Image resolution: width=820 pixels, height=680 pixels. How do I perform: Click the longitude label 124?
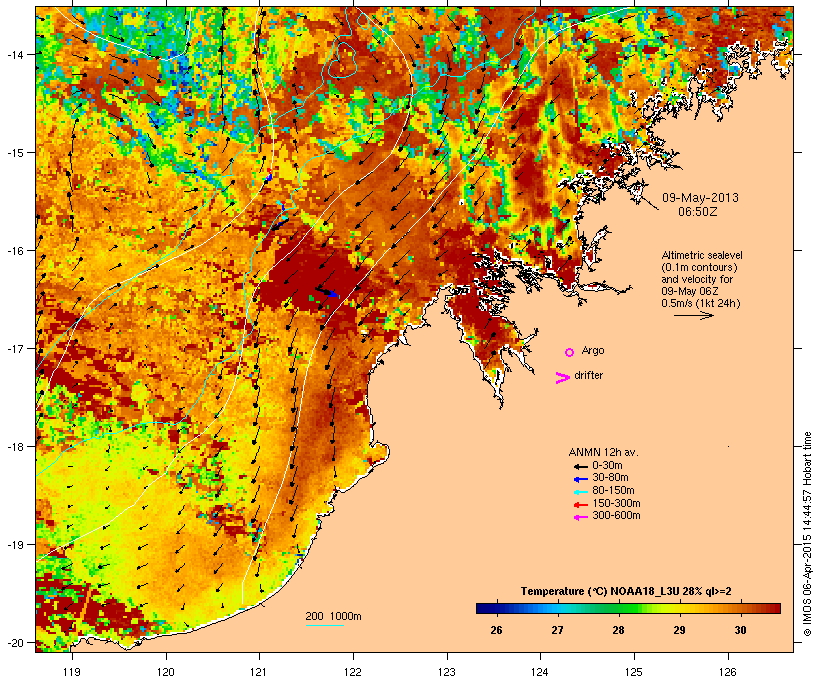[540, 672]
